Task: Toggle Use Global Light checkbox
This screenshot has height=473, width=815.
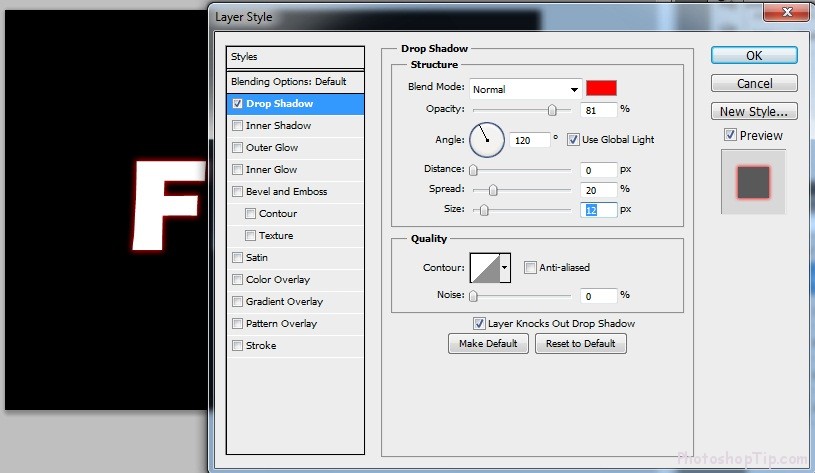Action: pyautogui.click(x=573, y=139)
